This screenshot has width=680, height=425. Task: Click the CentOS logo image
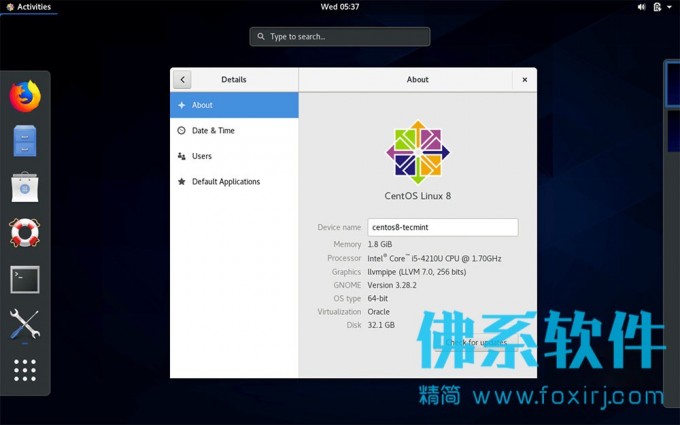[x=418, y=152]
